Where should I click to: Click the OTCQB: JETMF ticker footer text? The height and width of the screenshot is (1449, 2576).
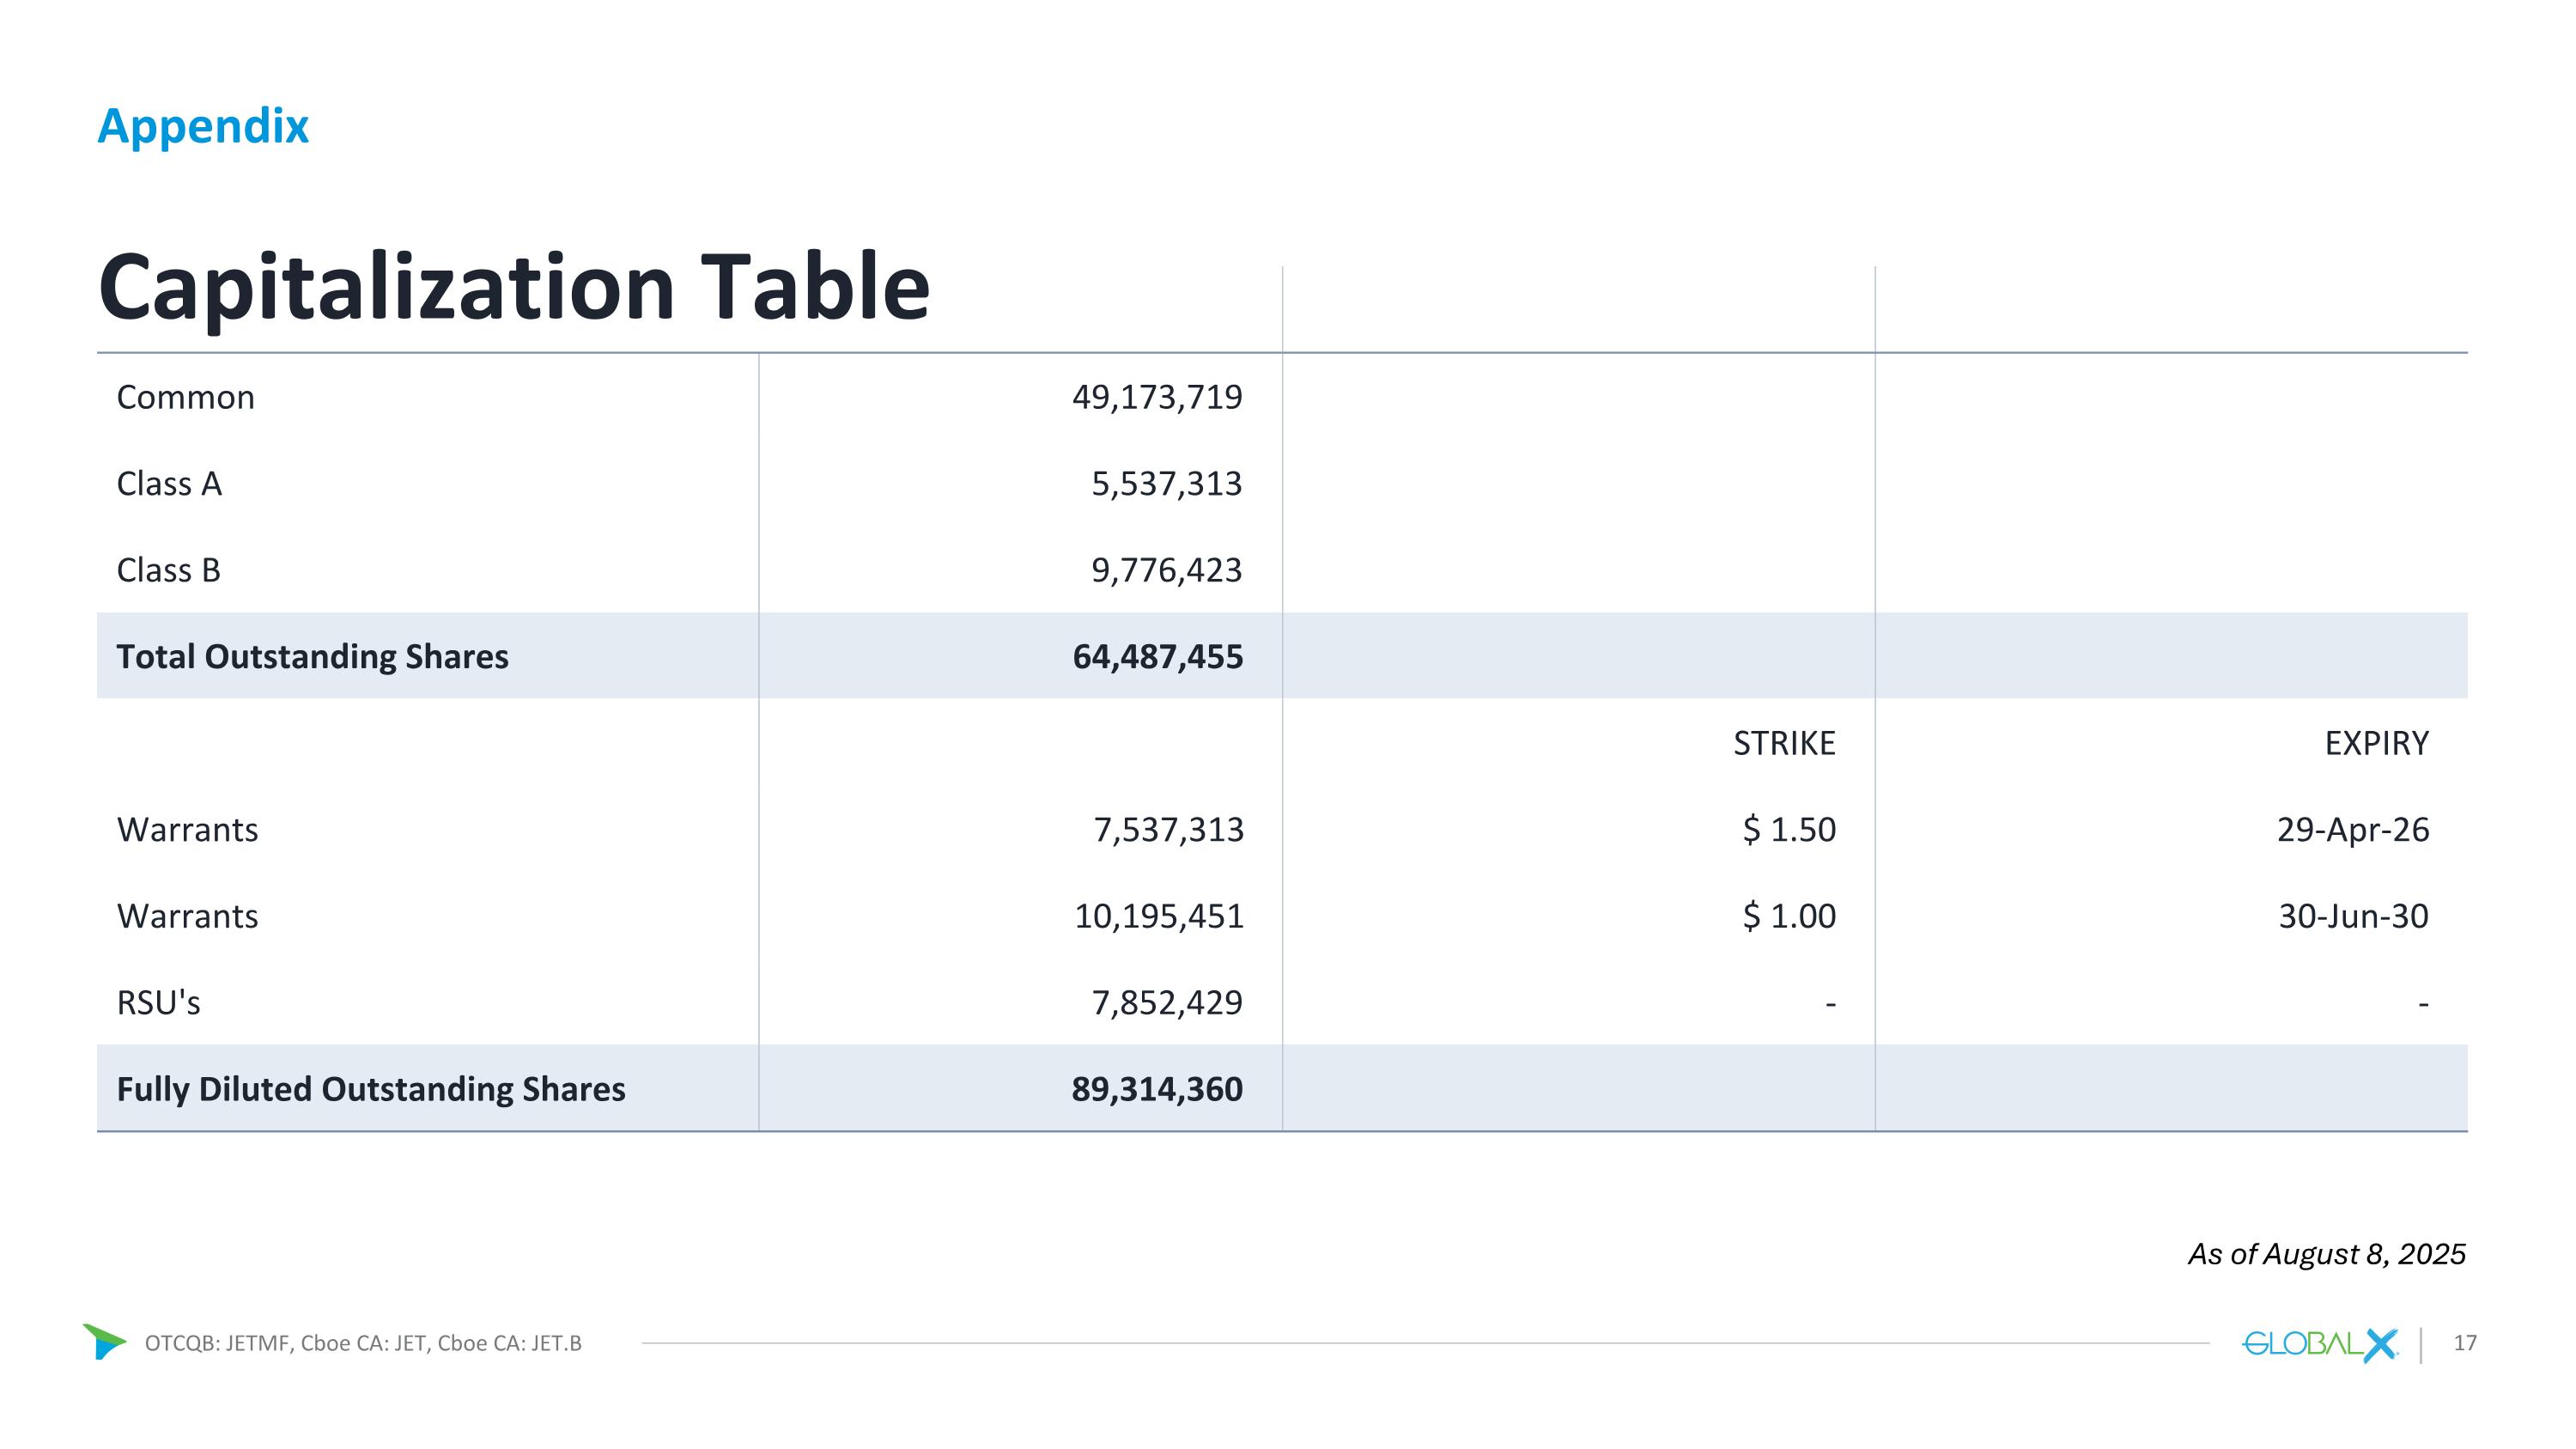pos(363,1343)
